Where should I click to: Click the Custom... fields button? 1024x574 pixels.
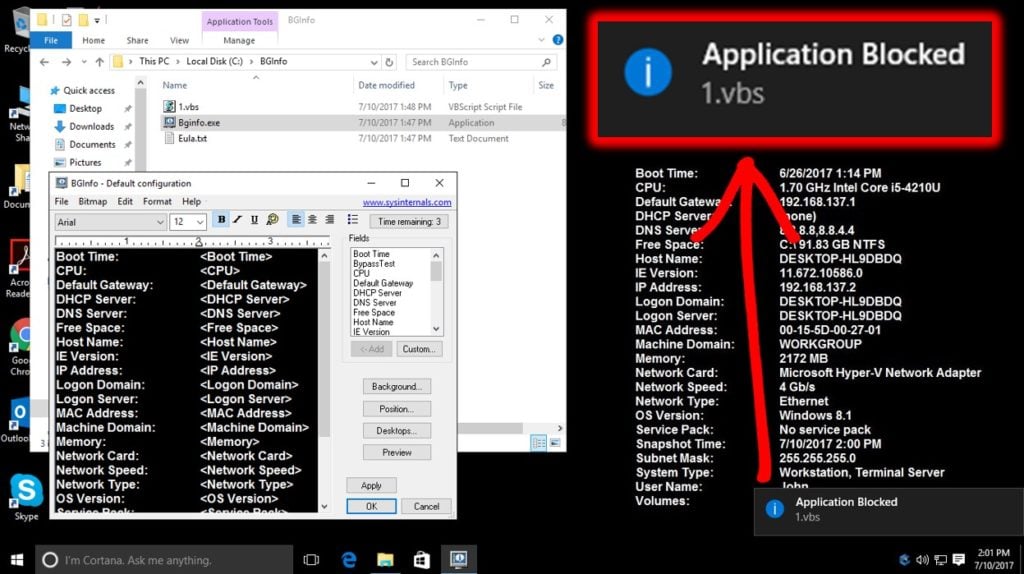(x=419, y=349)
